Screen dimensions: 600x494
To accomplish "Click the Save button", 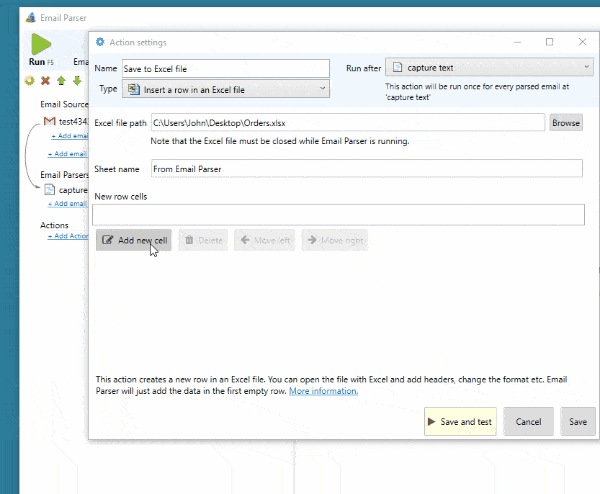I will point(578,422).
